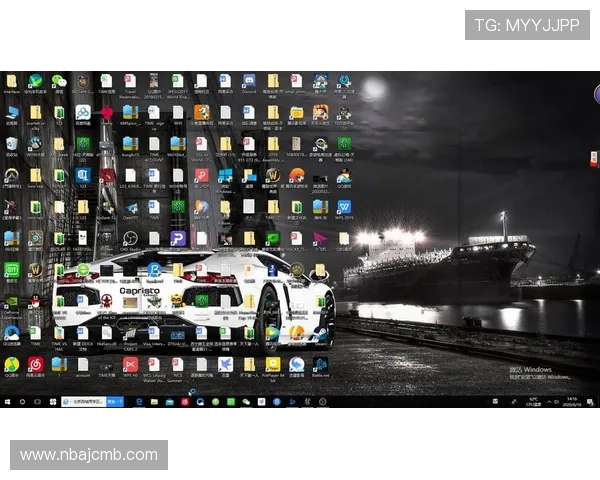The image size is (600, 480).
Task: Launch iQIYI green desktop icon
Action: coord(11,270)
